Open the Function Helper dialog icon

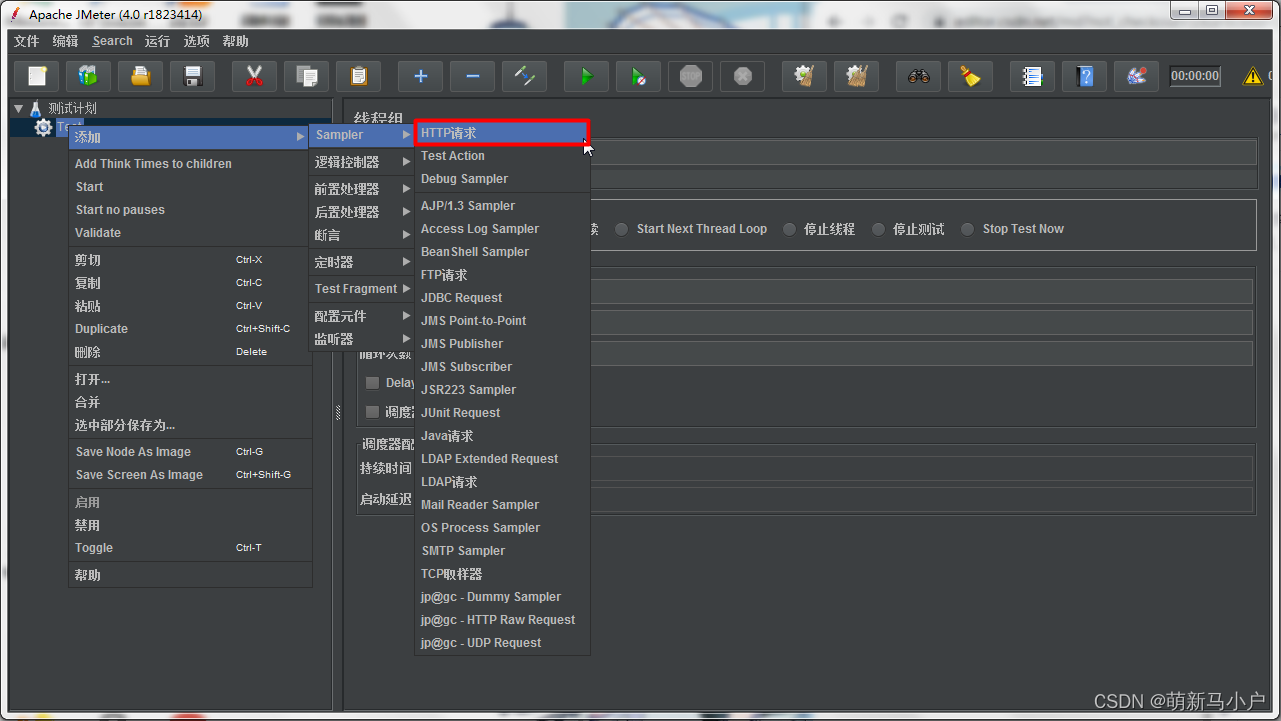point(1032,76)
